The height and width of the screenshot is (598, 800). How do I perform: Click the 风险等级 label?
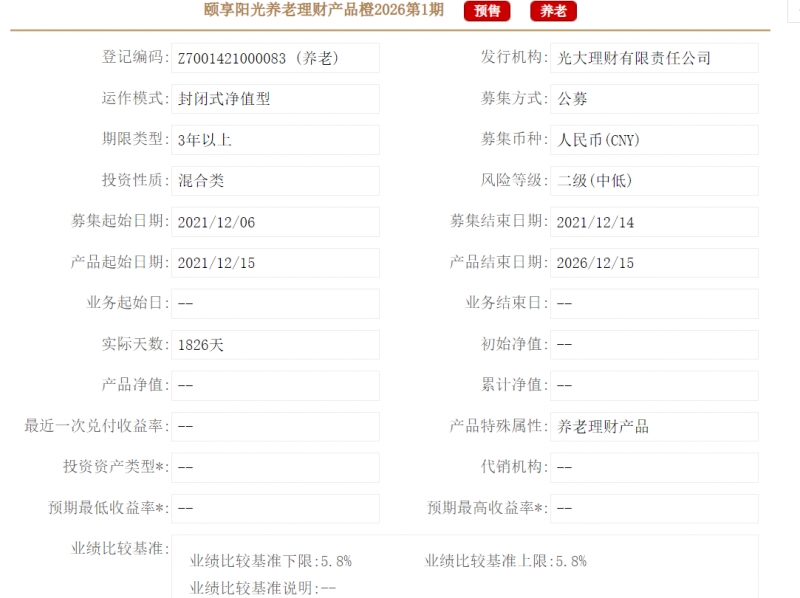click(x=514, y=180)
